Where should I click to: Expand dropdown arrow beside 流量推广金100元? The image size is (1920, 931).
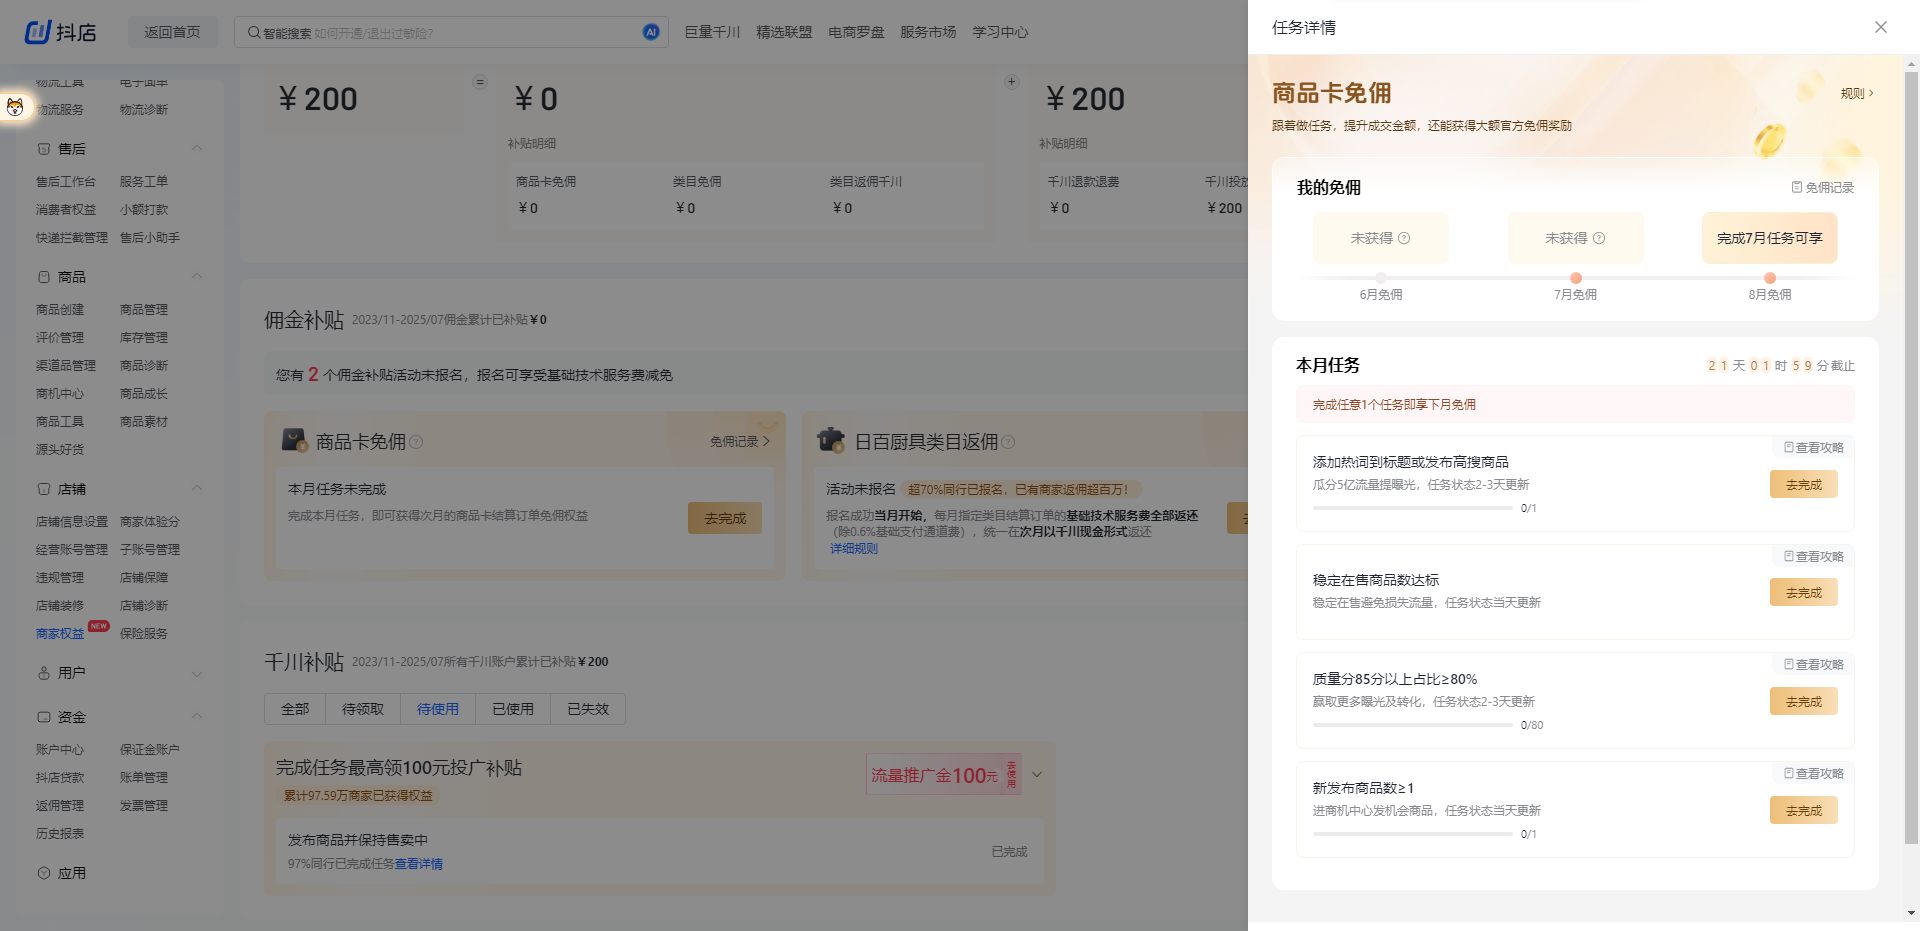(x=1038, y=774)
